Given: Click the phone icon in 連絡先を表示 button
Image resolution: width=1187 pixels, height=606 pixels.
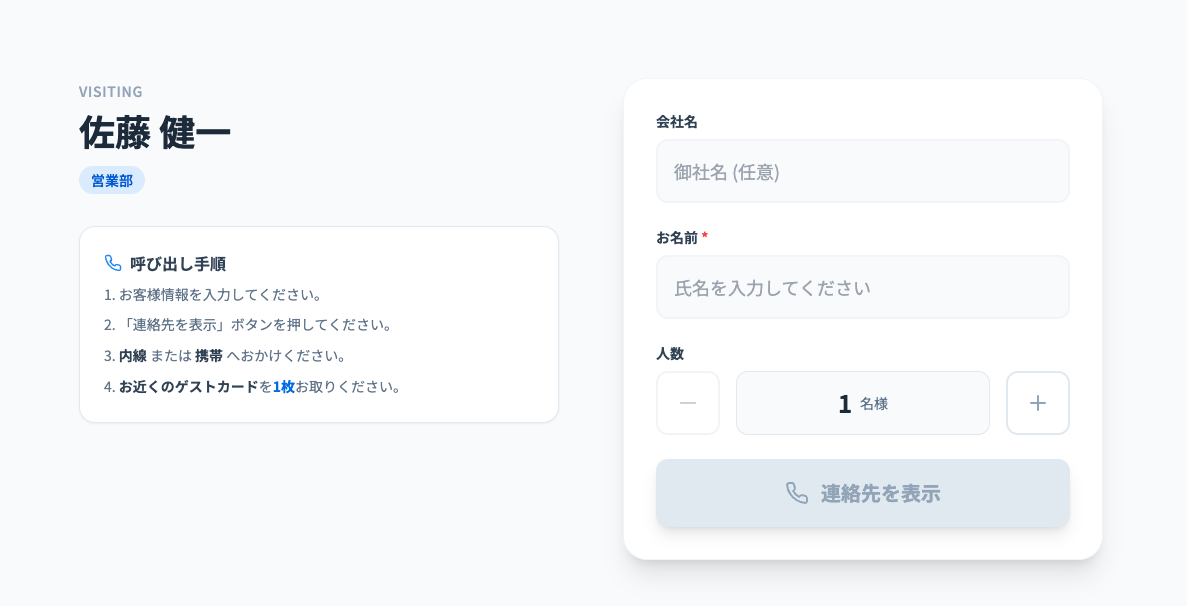Looking at the screenshot, I should 797,493.
